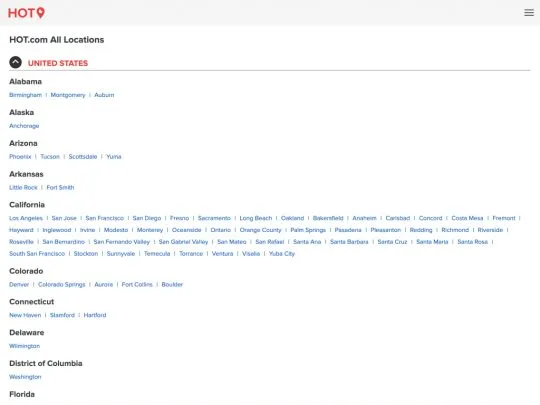Open the Scottsdale link
This screenshot has height=405, width=540.
[83, 156]
